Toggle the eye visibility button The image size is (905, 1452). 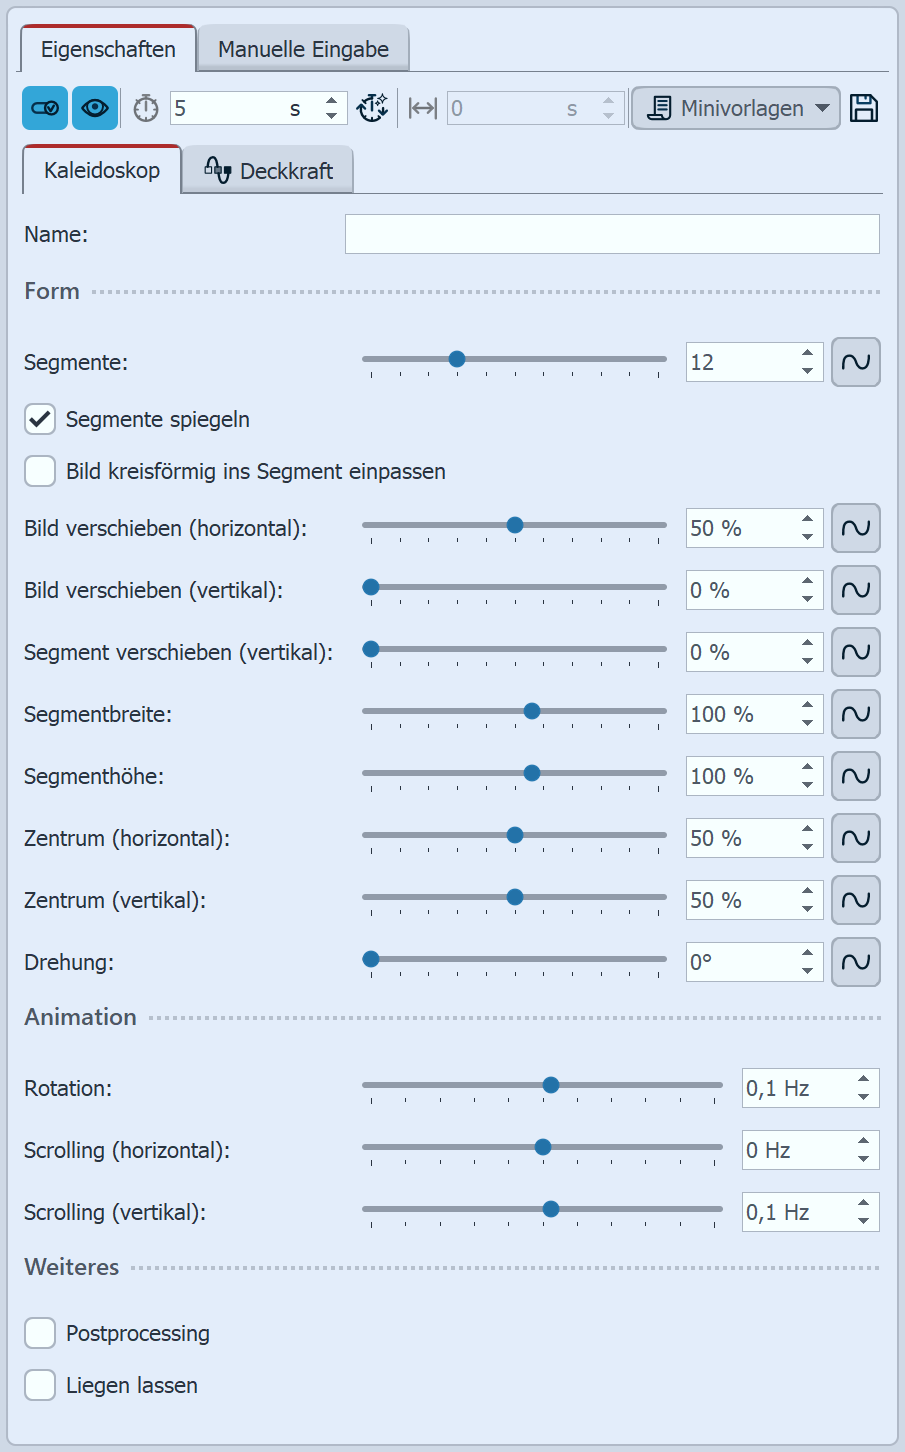[x=95, y=108]
